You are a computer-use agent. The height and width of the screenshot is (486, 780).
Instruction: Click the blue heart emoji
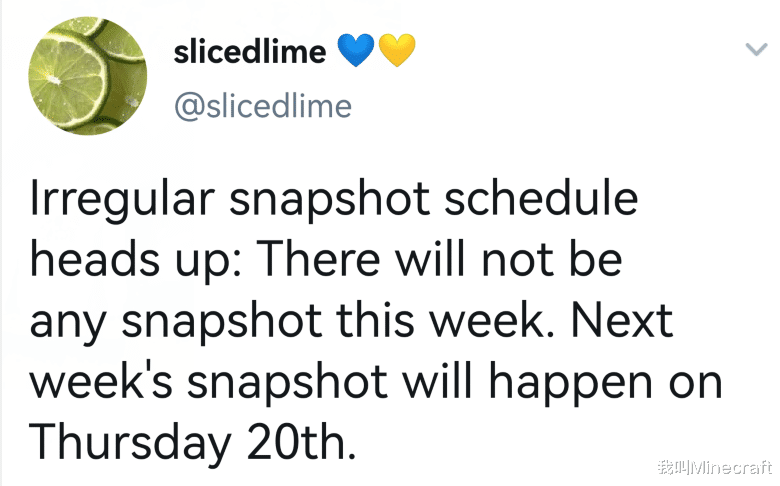356,50
